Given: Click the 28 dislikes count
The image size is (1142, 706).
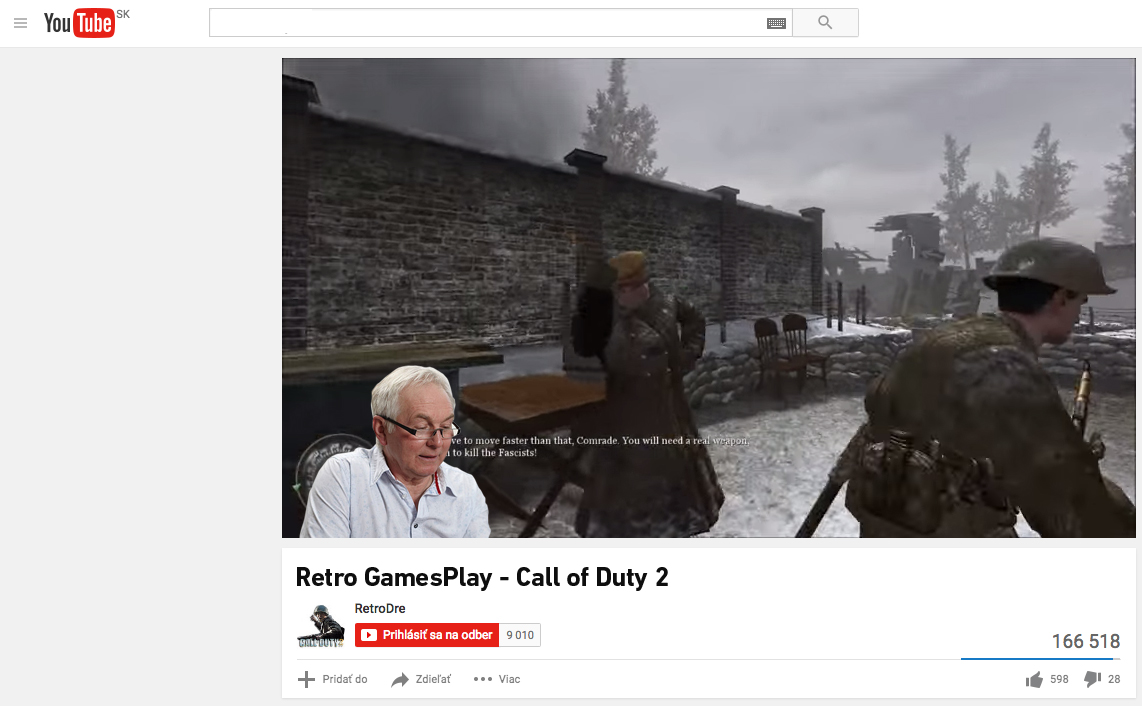Looking at the screenshot, I should tap(1114, 680).
